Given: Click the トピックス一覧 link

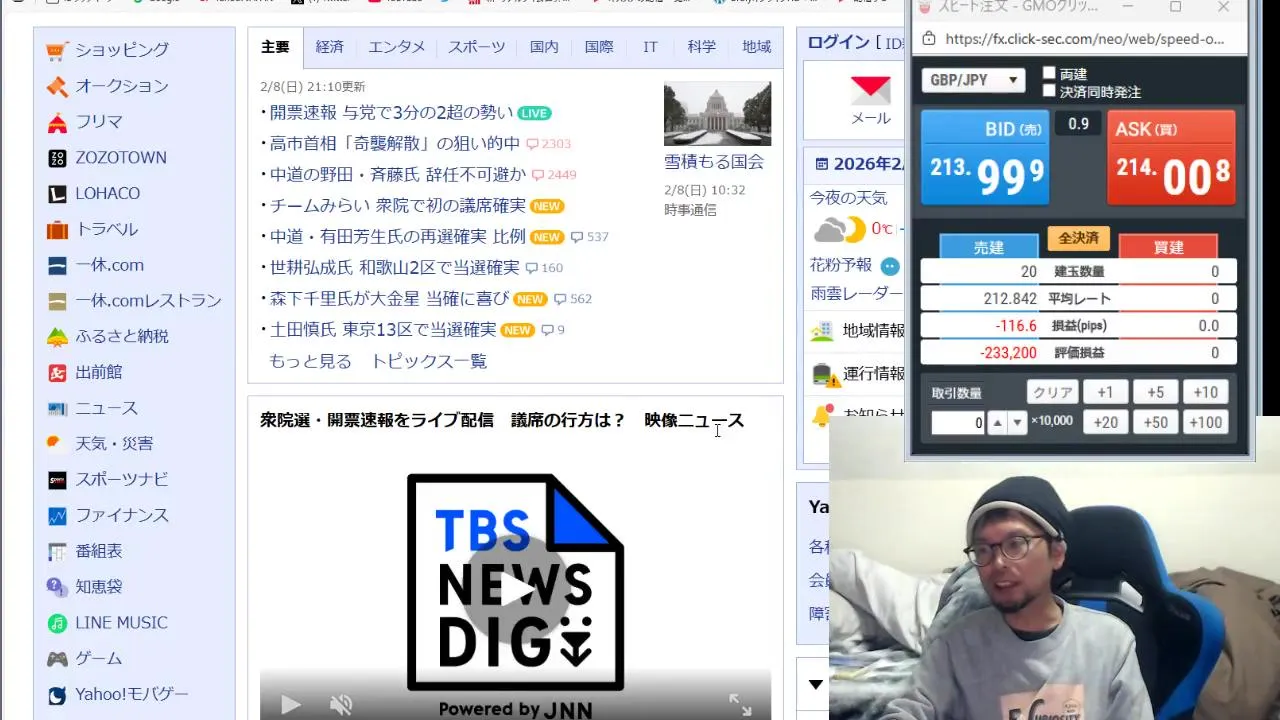Looking at the screenshot, I should point(429,362).
